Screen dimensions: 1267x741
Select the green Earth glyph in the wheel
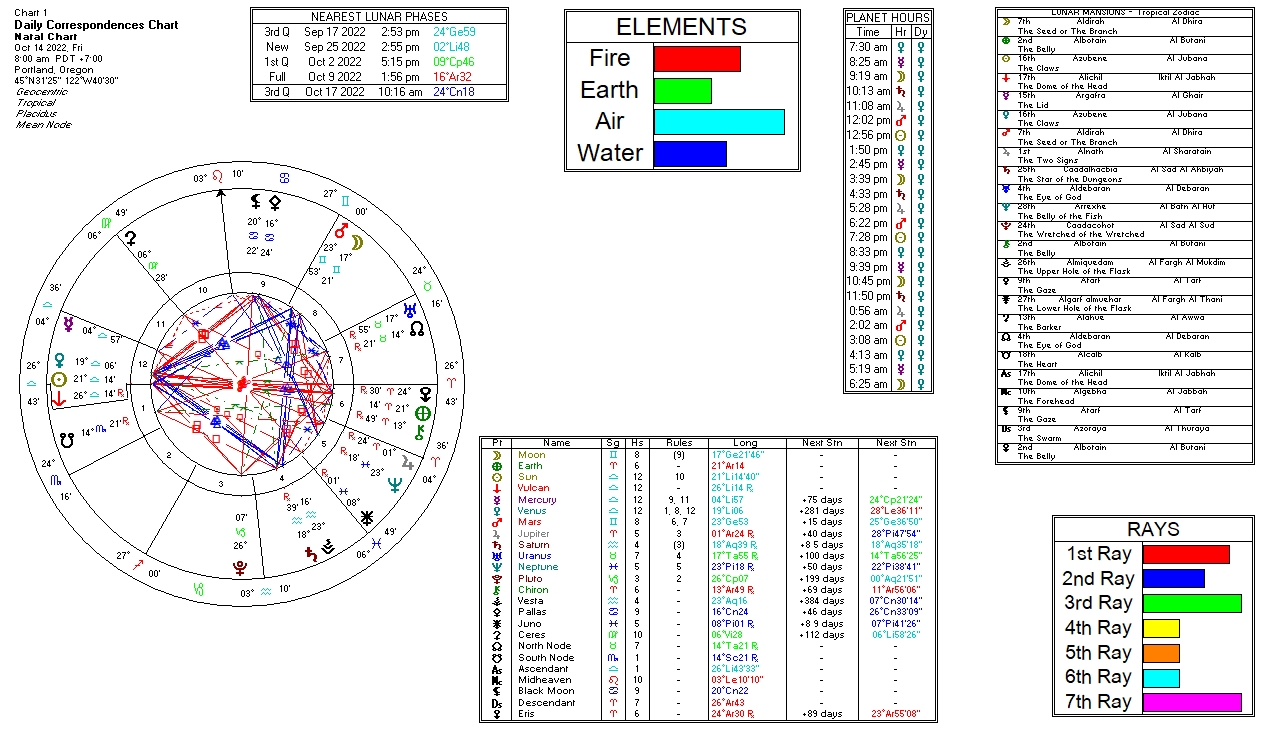tap(423, 413)
